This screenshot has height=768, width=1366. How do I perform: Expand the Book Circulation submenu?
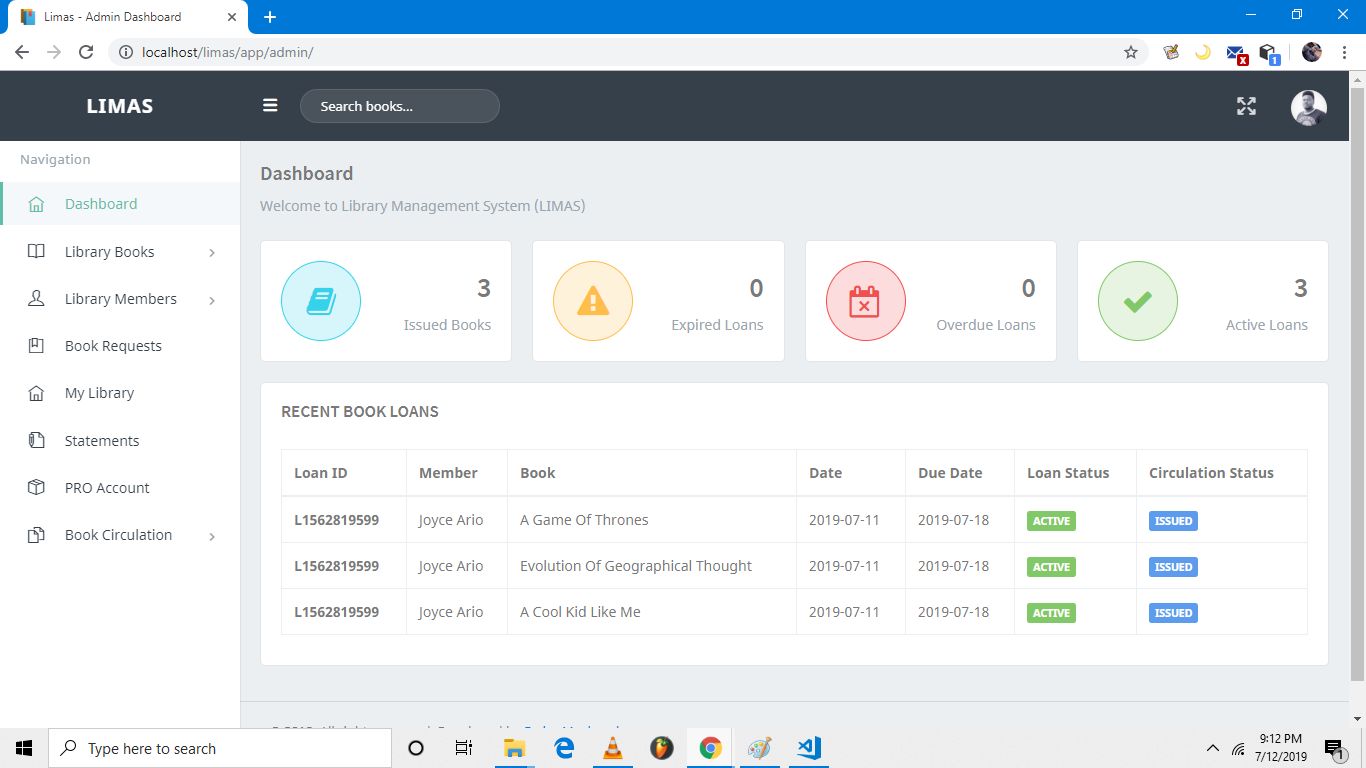pyautogui.click(x=120, y=535)
